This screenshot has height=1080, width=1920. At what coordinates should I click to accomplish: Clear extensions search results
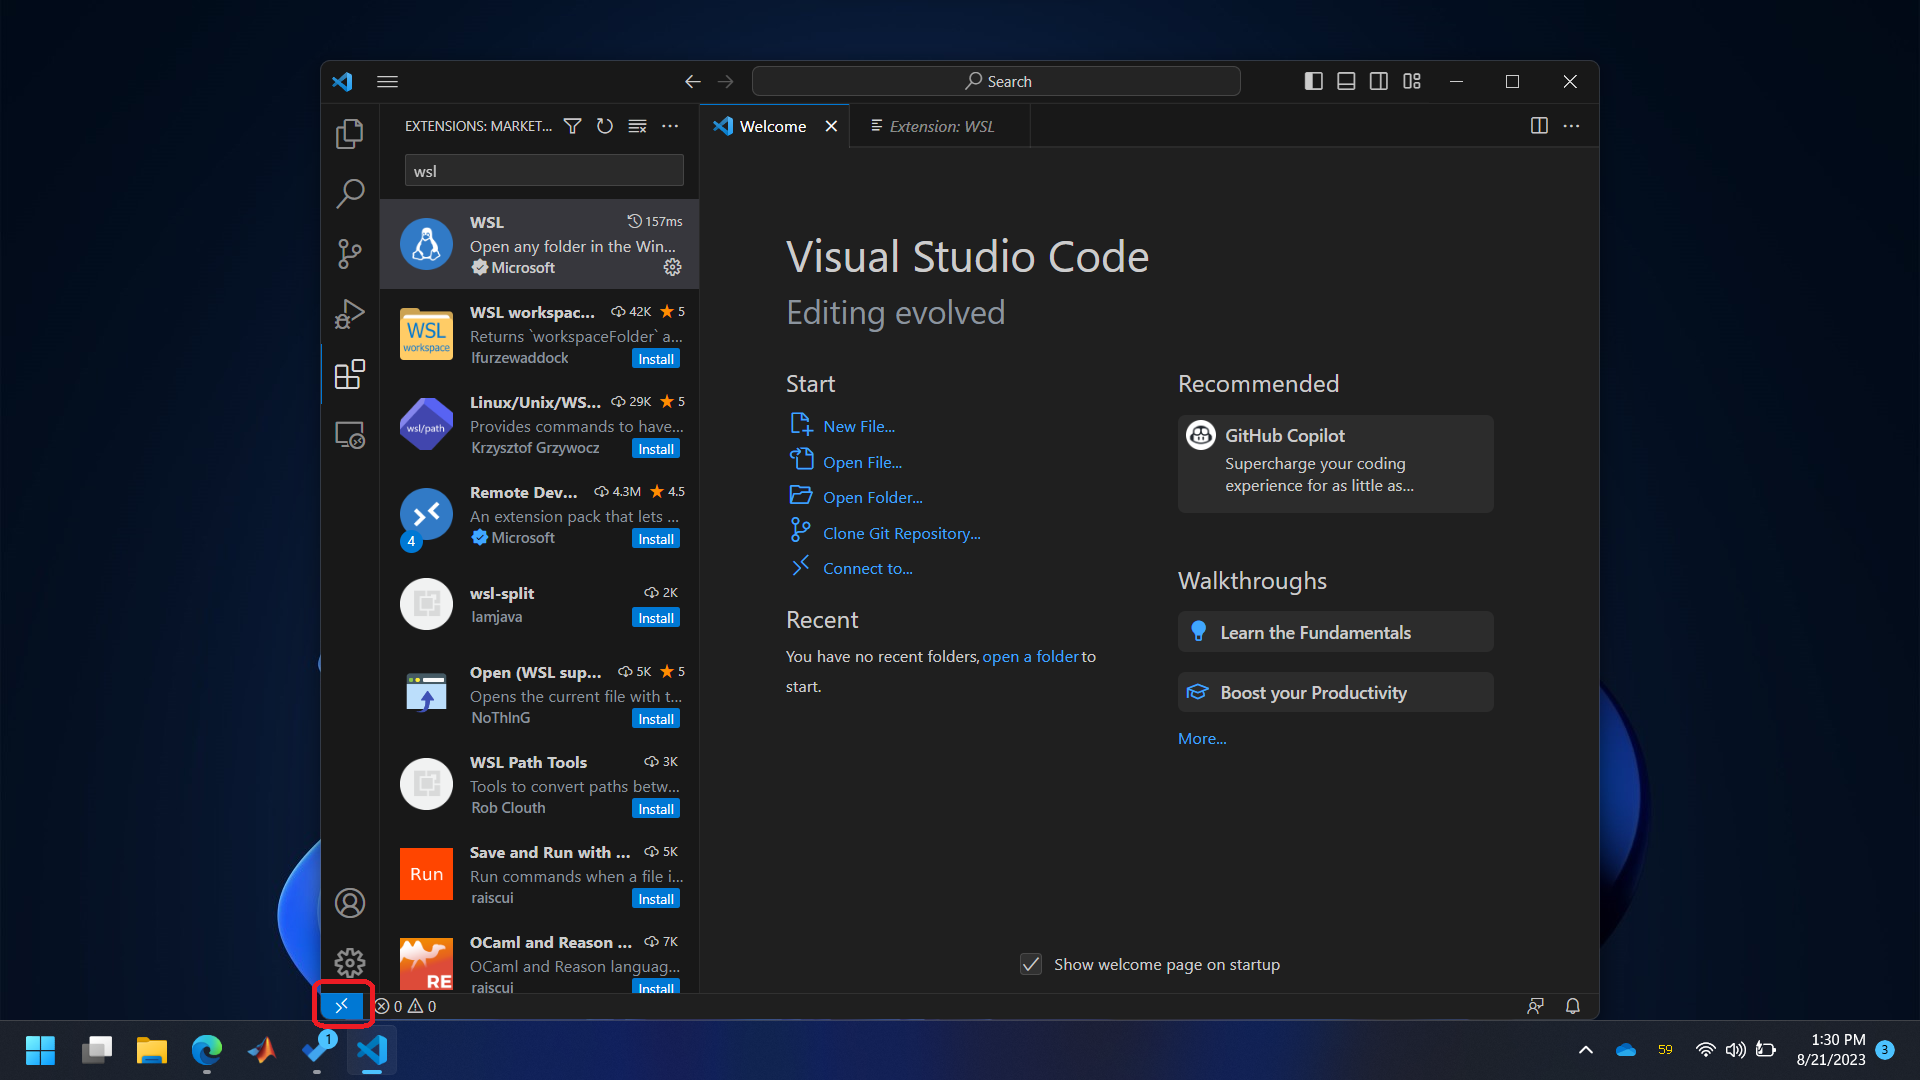(x=637, y=126)
